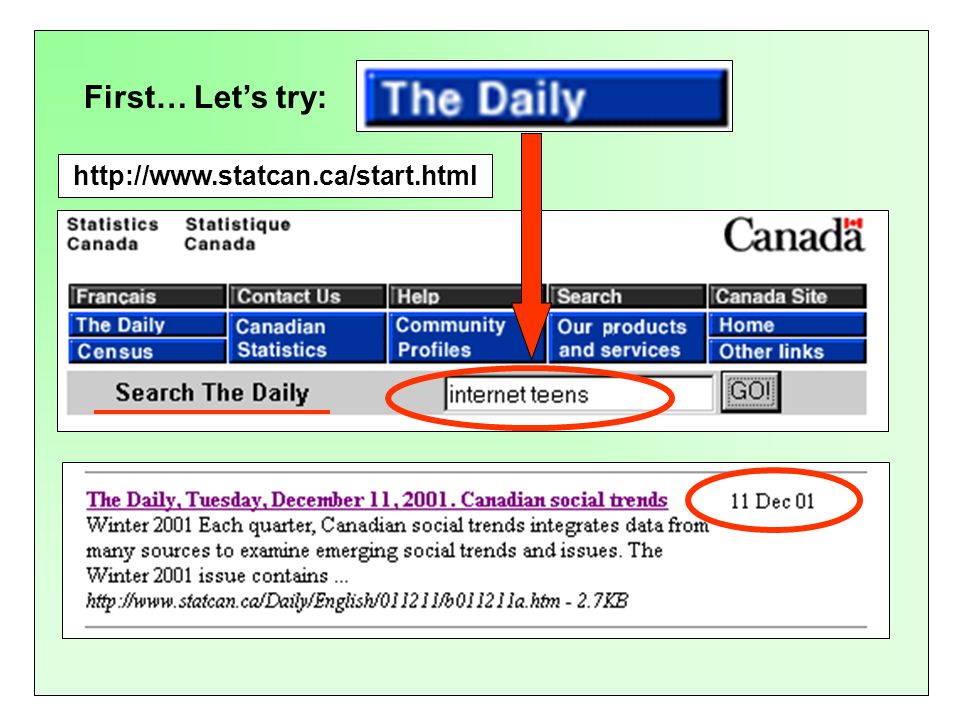Select the Census menu button
960x720 pixels.
(x=147, y=351)
